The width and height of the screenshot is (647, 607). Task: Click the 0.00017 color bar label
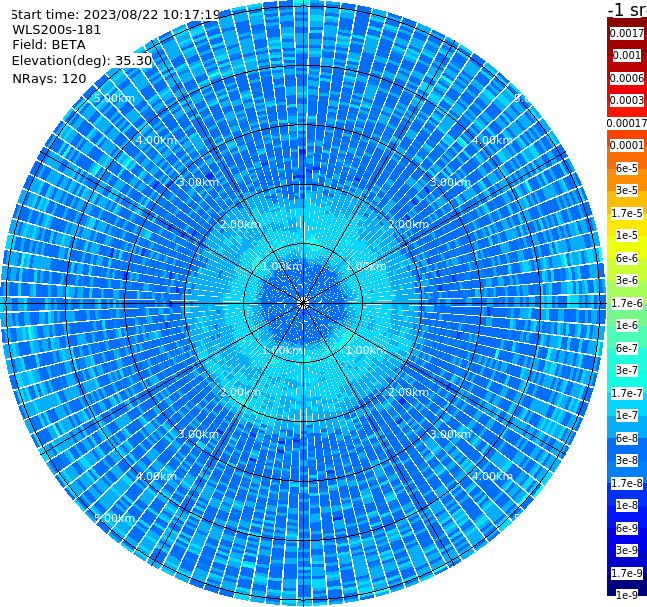[627, 123]
